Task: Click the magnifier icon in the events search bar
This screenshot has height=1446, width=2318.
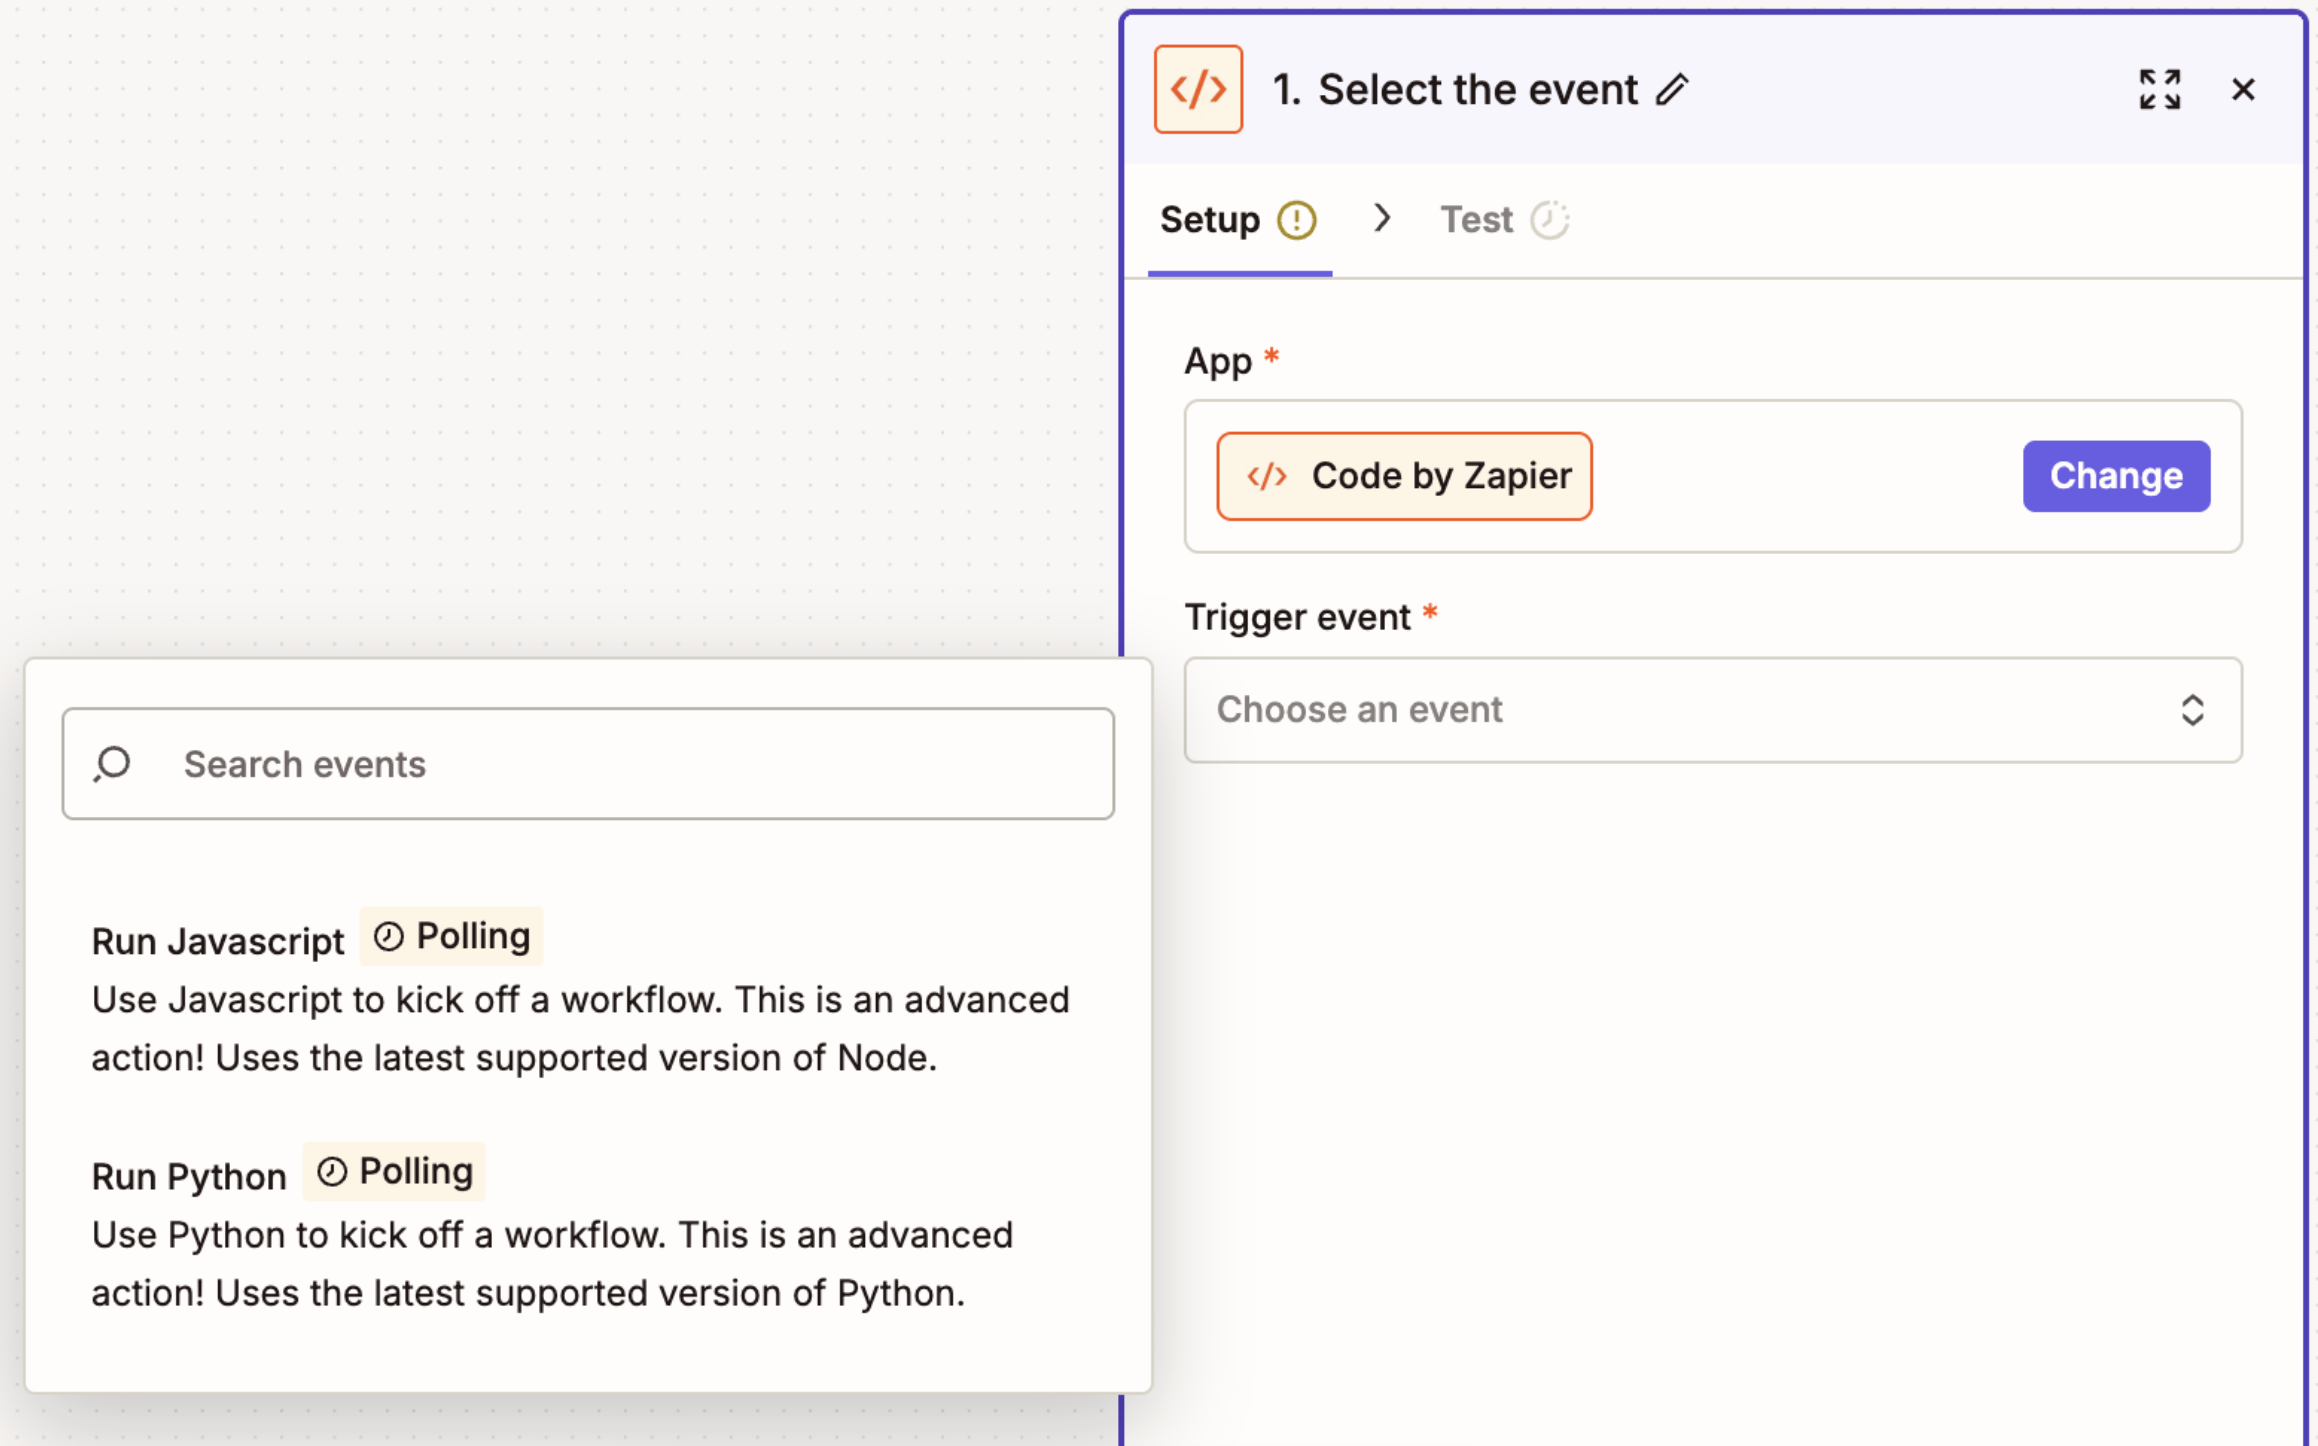Action: (111, 763)
